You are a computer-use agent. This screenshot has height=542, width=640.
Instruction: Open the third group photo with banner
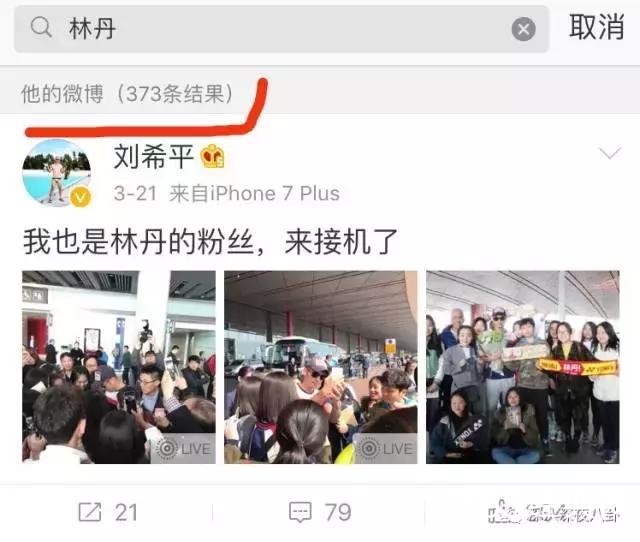point(522,367)
